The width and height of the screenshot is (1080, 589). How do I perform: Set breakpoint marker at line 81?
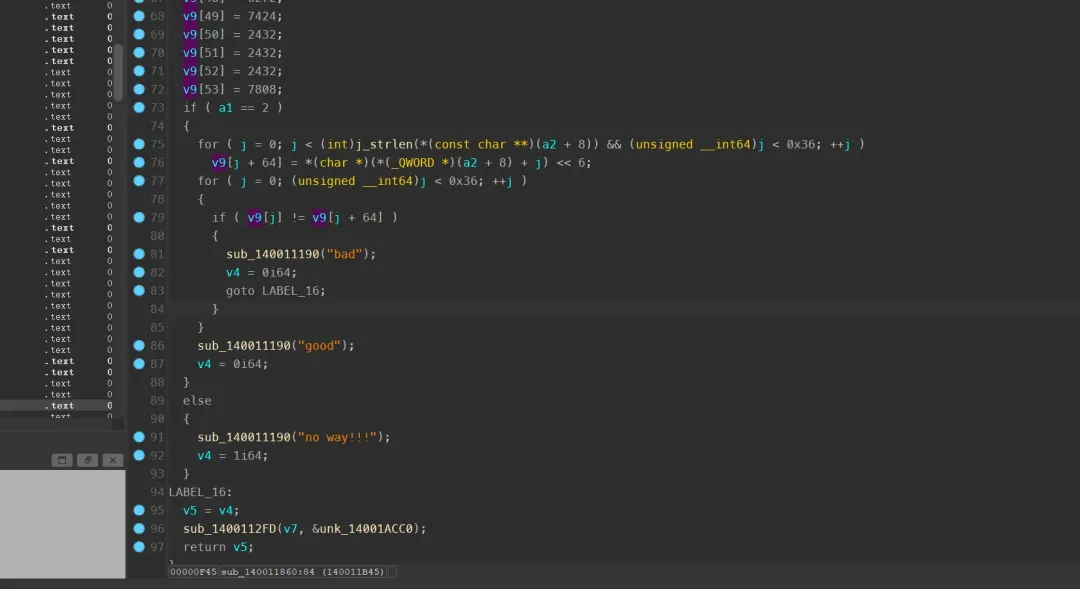pyautogui.click(x=139, y=254)
